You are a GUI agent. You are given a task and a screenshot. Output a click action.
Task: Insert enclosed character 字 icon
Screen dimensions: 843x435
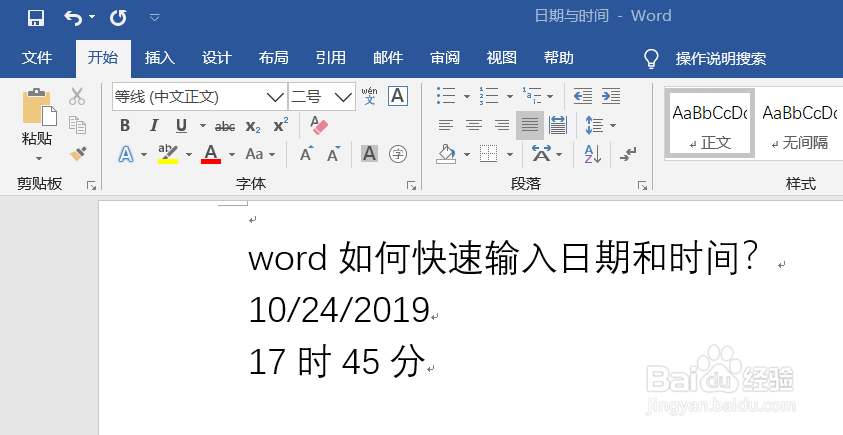coord(398,154)
